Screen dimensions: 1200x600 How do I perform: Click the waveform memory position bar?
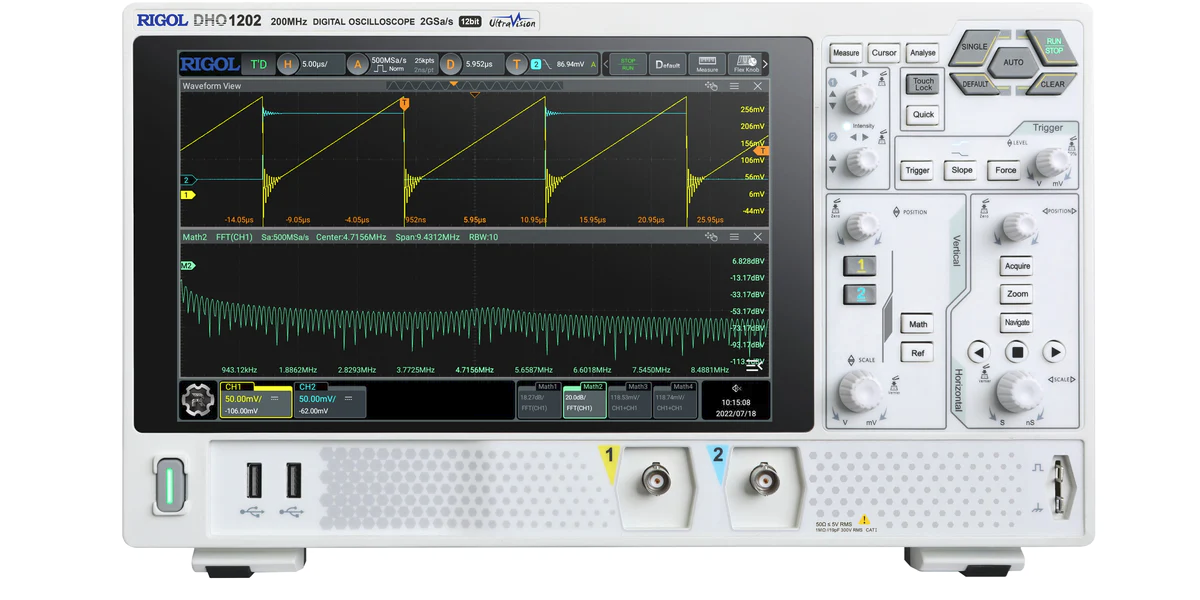[474, 86]
